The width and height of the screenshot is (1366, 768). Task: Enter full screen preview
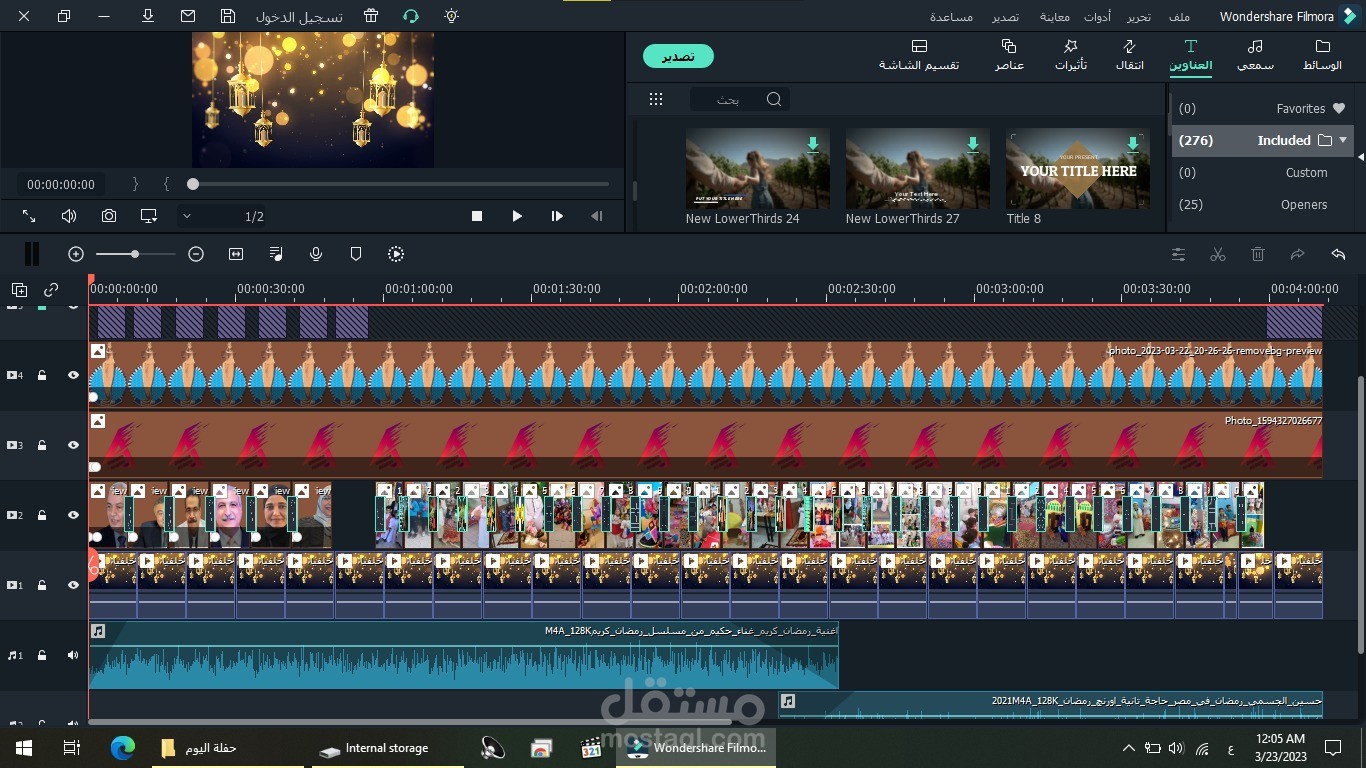(x=29, y=216)
